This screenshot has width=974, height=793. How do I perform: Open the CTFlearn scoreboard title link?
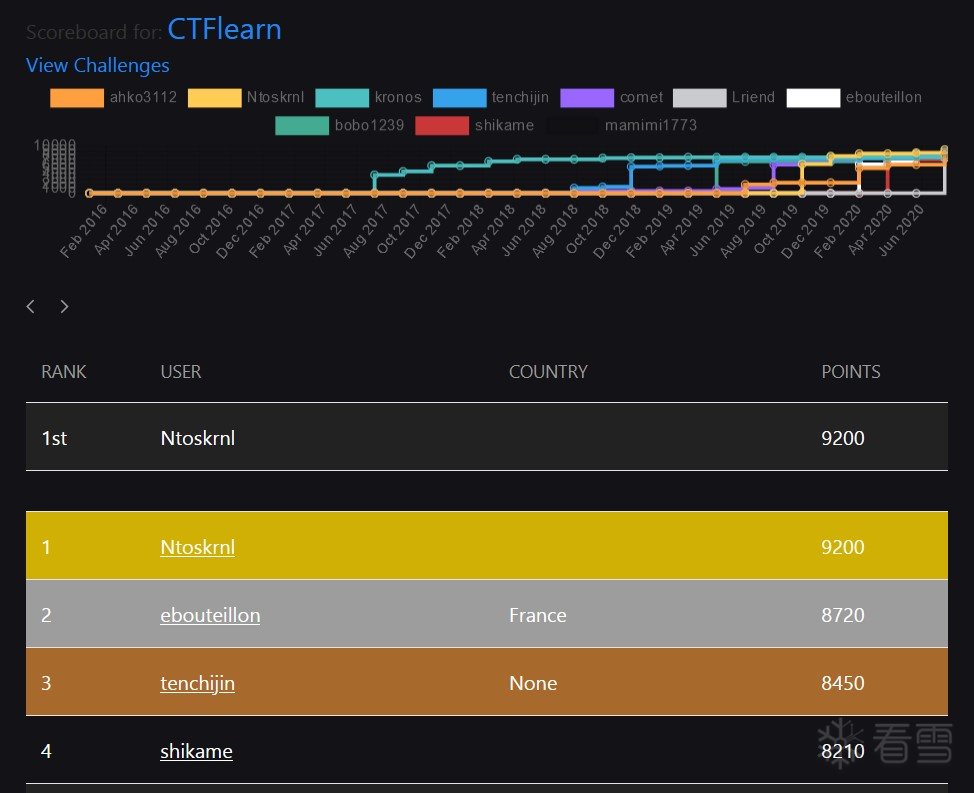pos(224,29)
